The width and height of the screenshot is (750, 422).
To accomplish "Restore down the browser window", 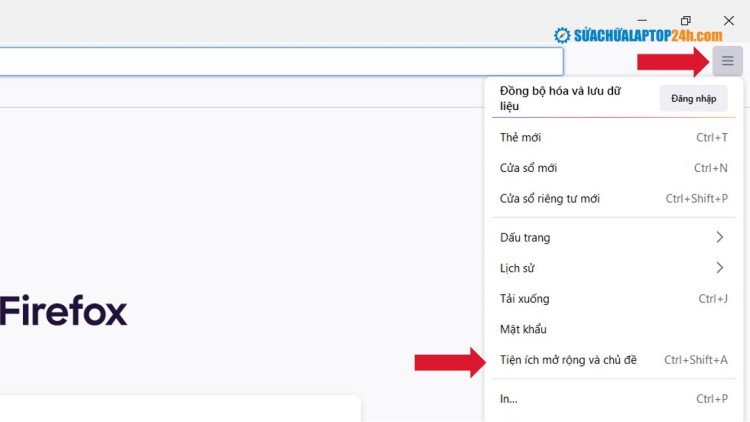I will tap(685, 21).
